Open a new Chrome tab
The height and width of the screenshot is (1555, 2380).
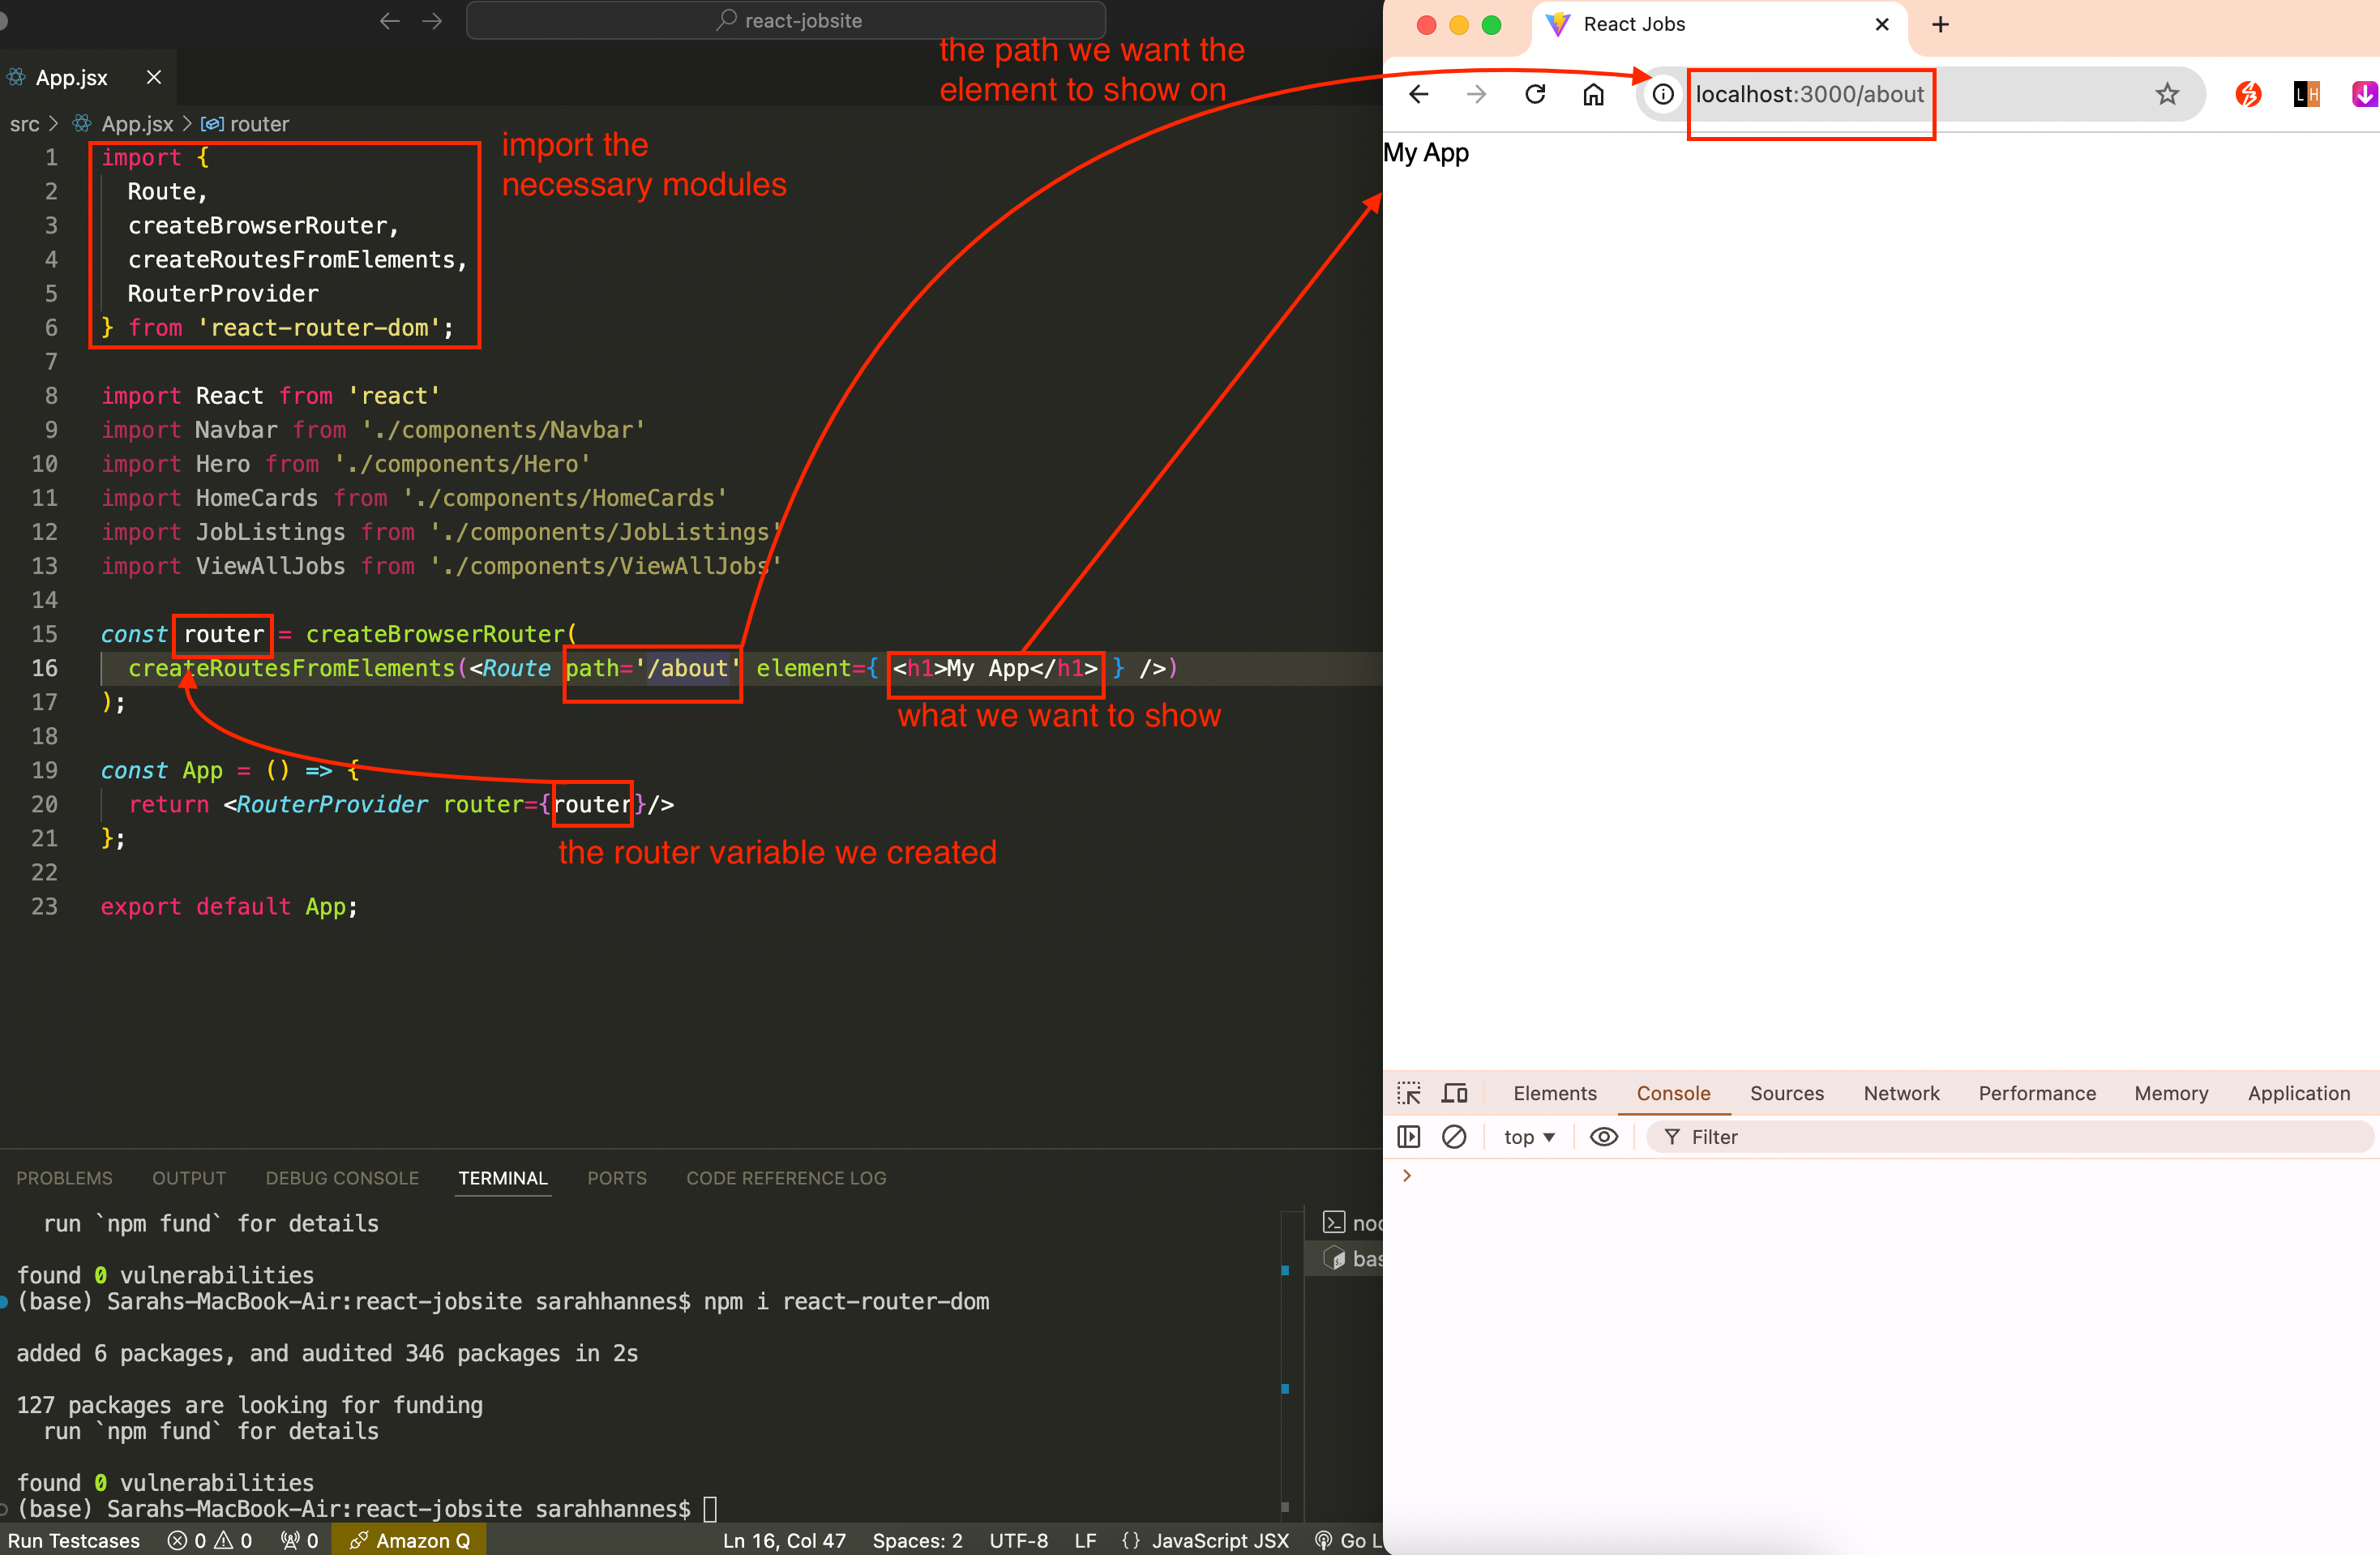coord(1940,24)
